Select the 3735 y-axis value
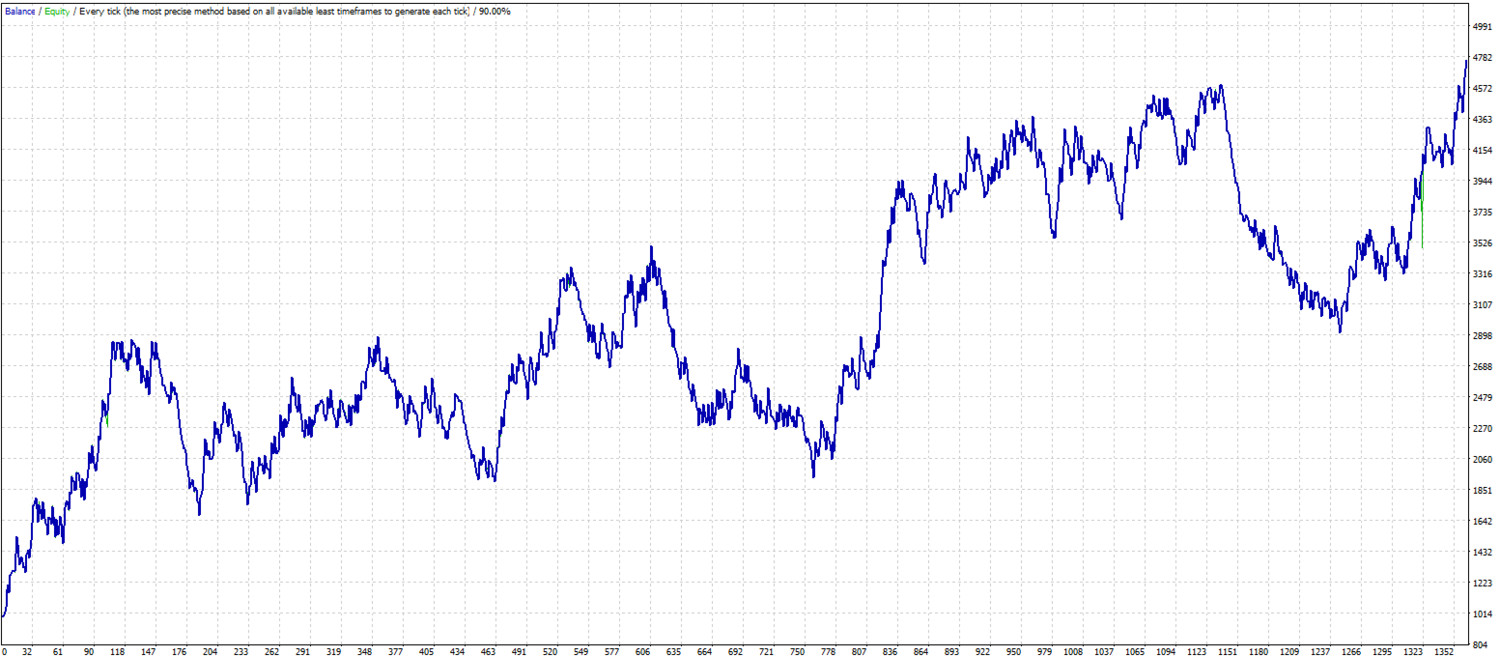Viewport: 1500px width, 656px height. point(1483,212)
